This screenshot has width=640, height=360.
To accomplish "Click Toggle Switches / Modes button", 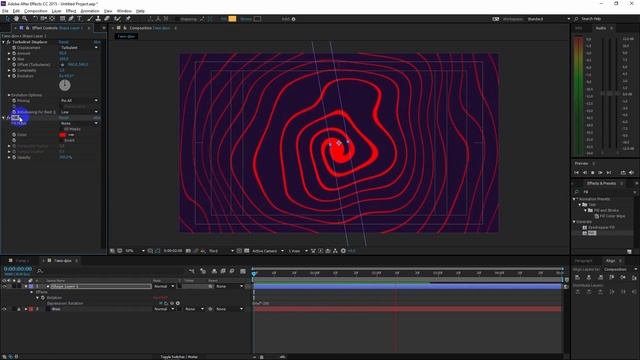I will click(179, 357).
